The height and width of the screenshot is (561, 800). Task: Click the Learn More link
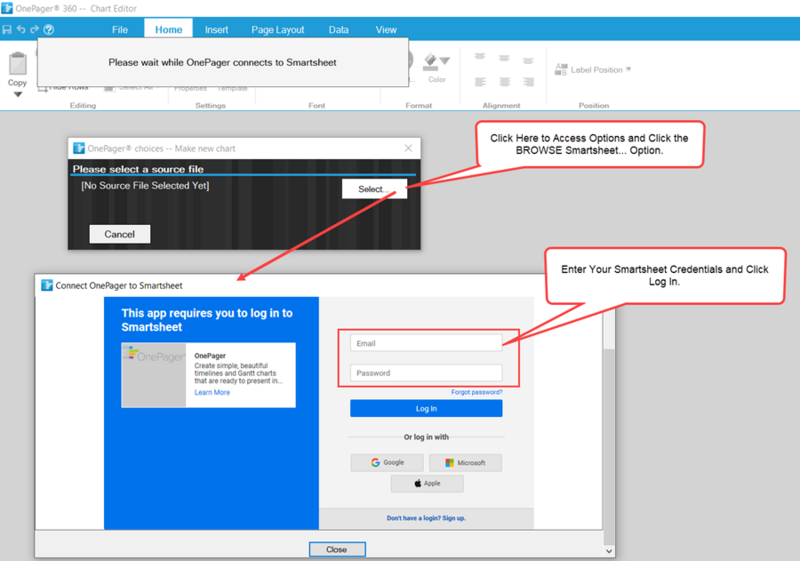pos(212,392)
